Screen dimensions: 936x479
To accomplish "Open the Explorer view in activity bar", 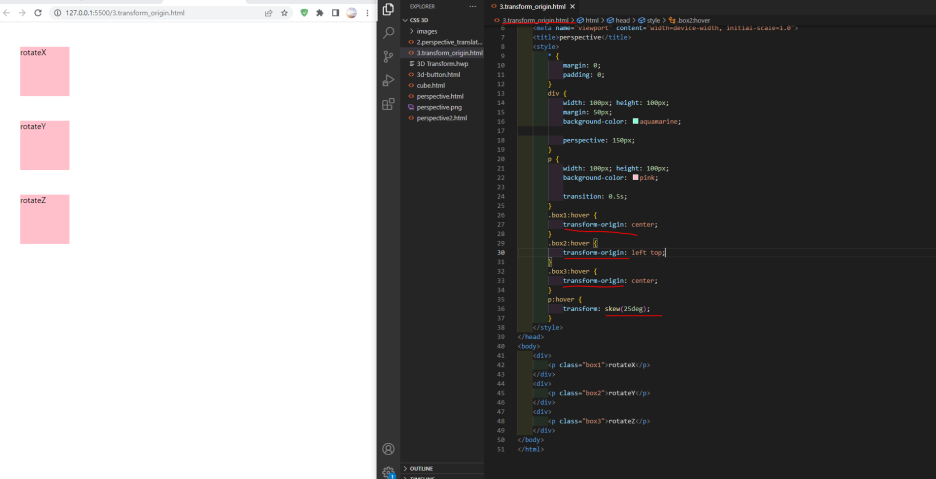I will 388,8.
